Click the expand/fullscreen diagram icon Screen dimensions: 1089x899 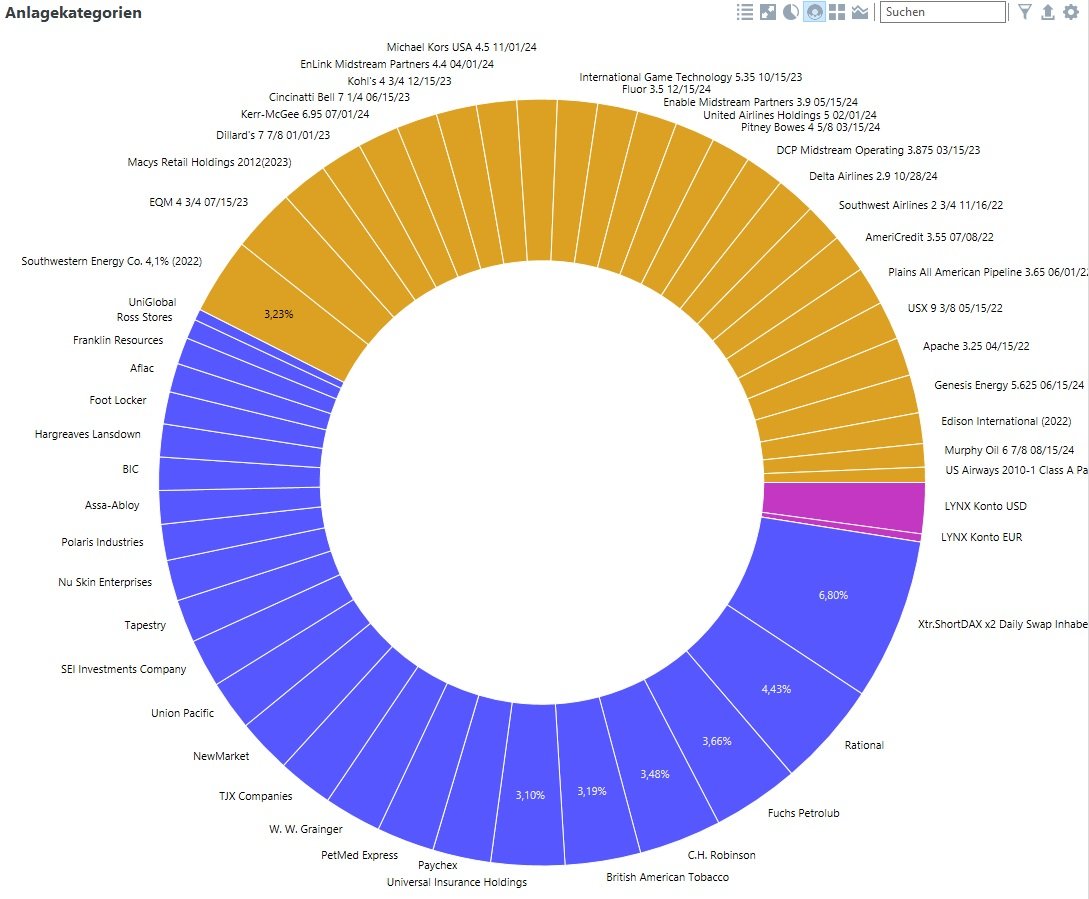pos(767,12)
